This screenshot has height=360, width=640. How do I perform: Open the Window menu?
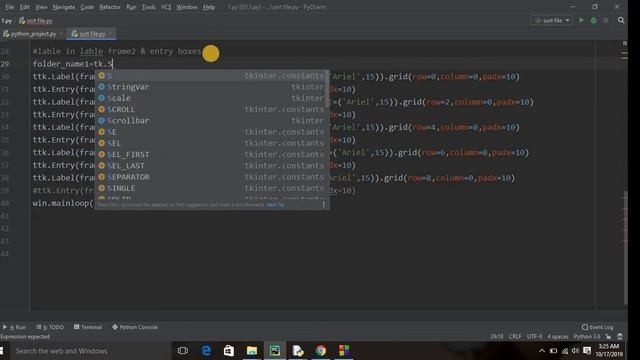pos(187,7)
